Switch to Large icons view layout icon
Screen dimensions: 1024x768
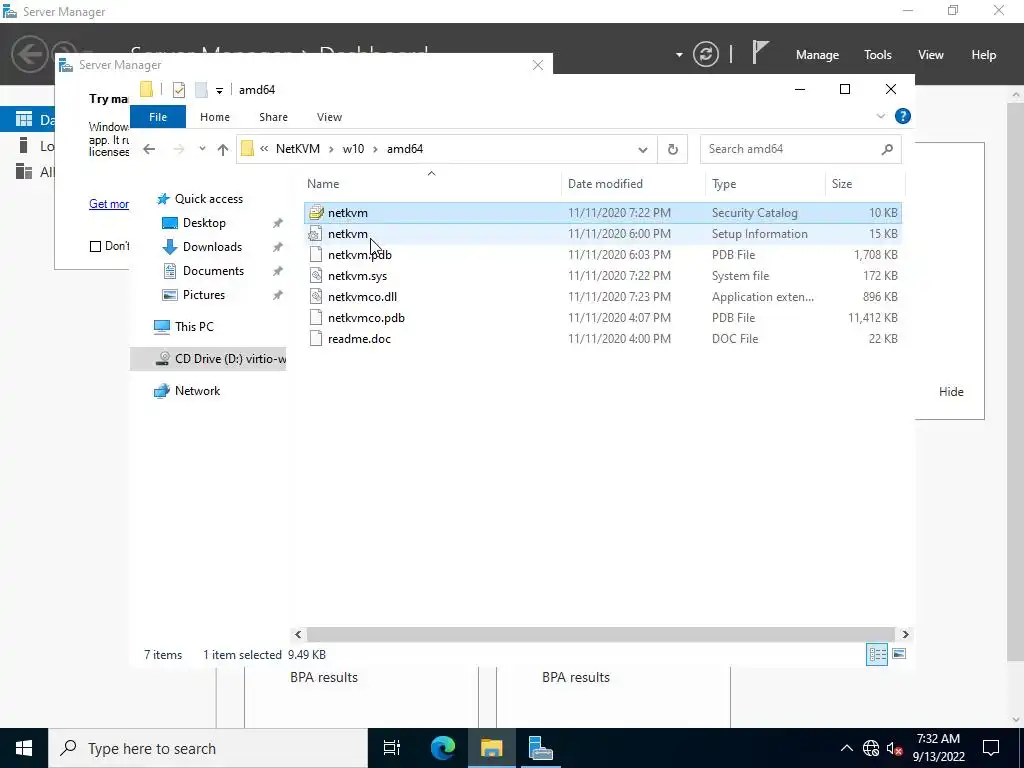[899, 654]
